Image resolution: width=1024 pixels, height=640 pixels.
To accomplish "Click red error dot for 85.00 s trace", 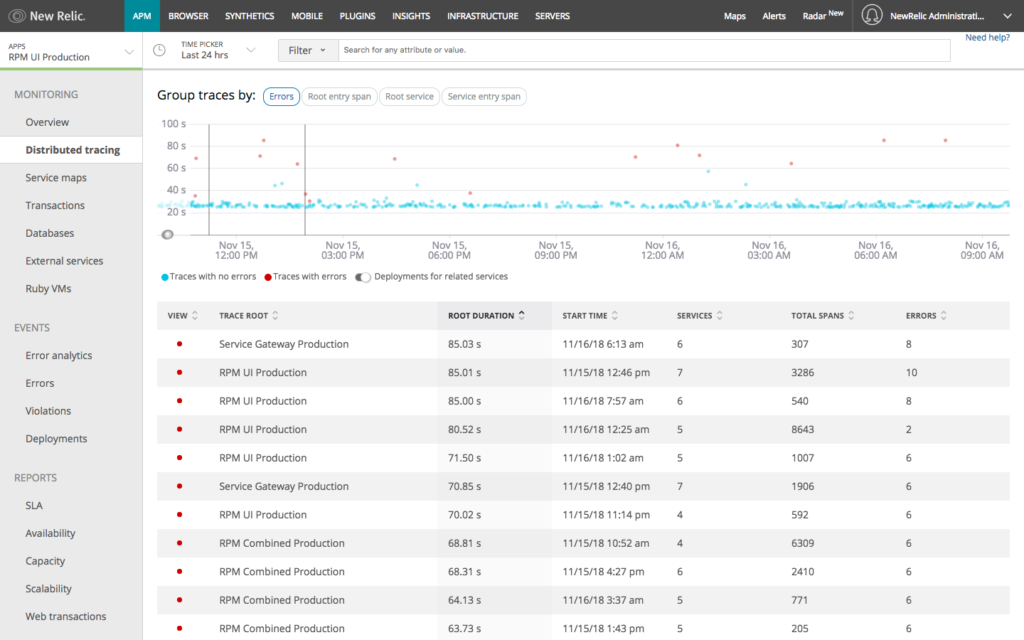I will pos(179,400).
